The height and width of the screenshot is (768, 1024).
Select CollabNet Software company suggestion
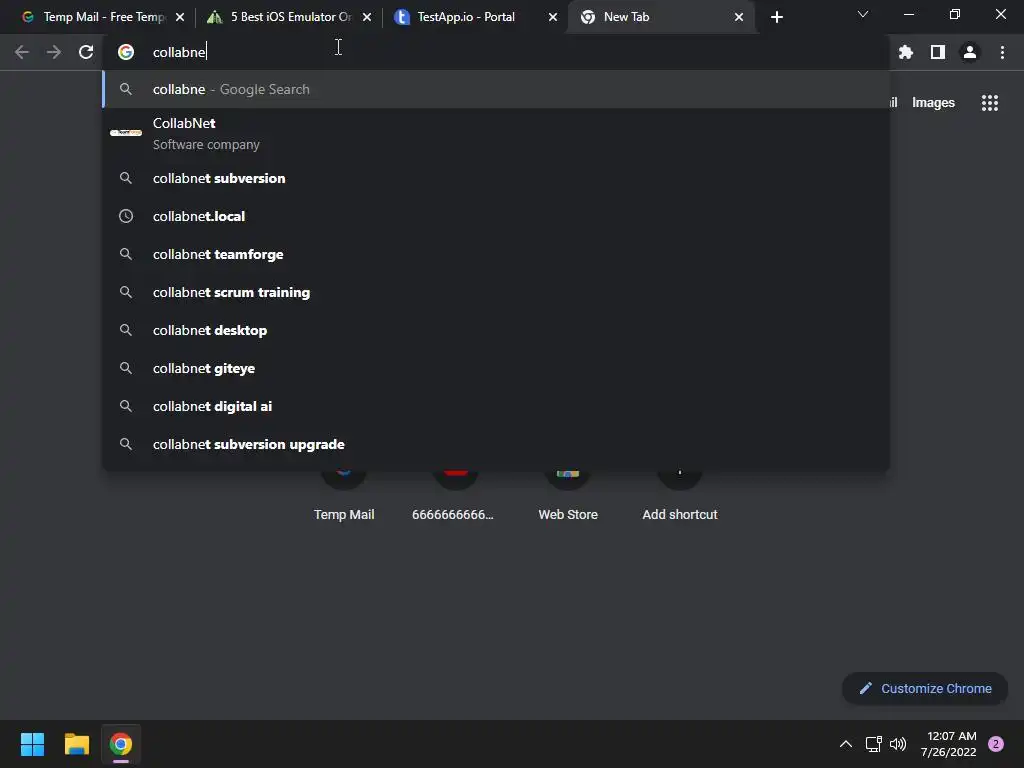pos(496,133)
